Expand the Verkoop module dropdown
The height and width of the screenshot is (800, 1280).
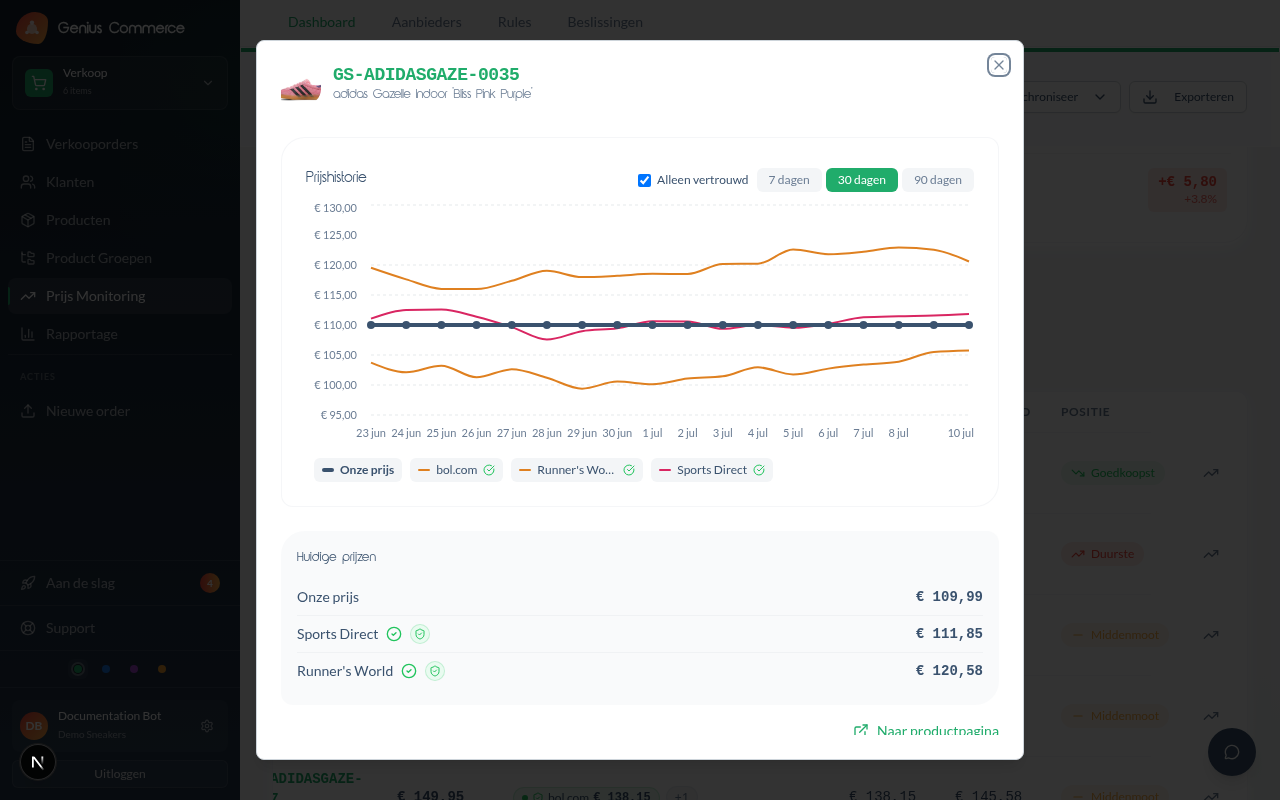(120, 82)
